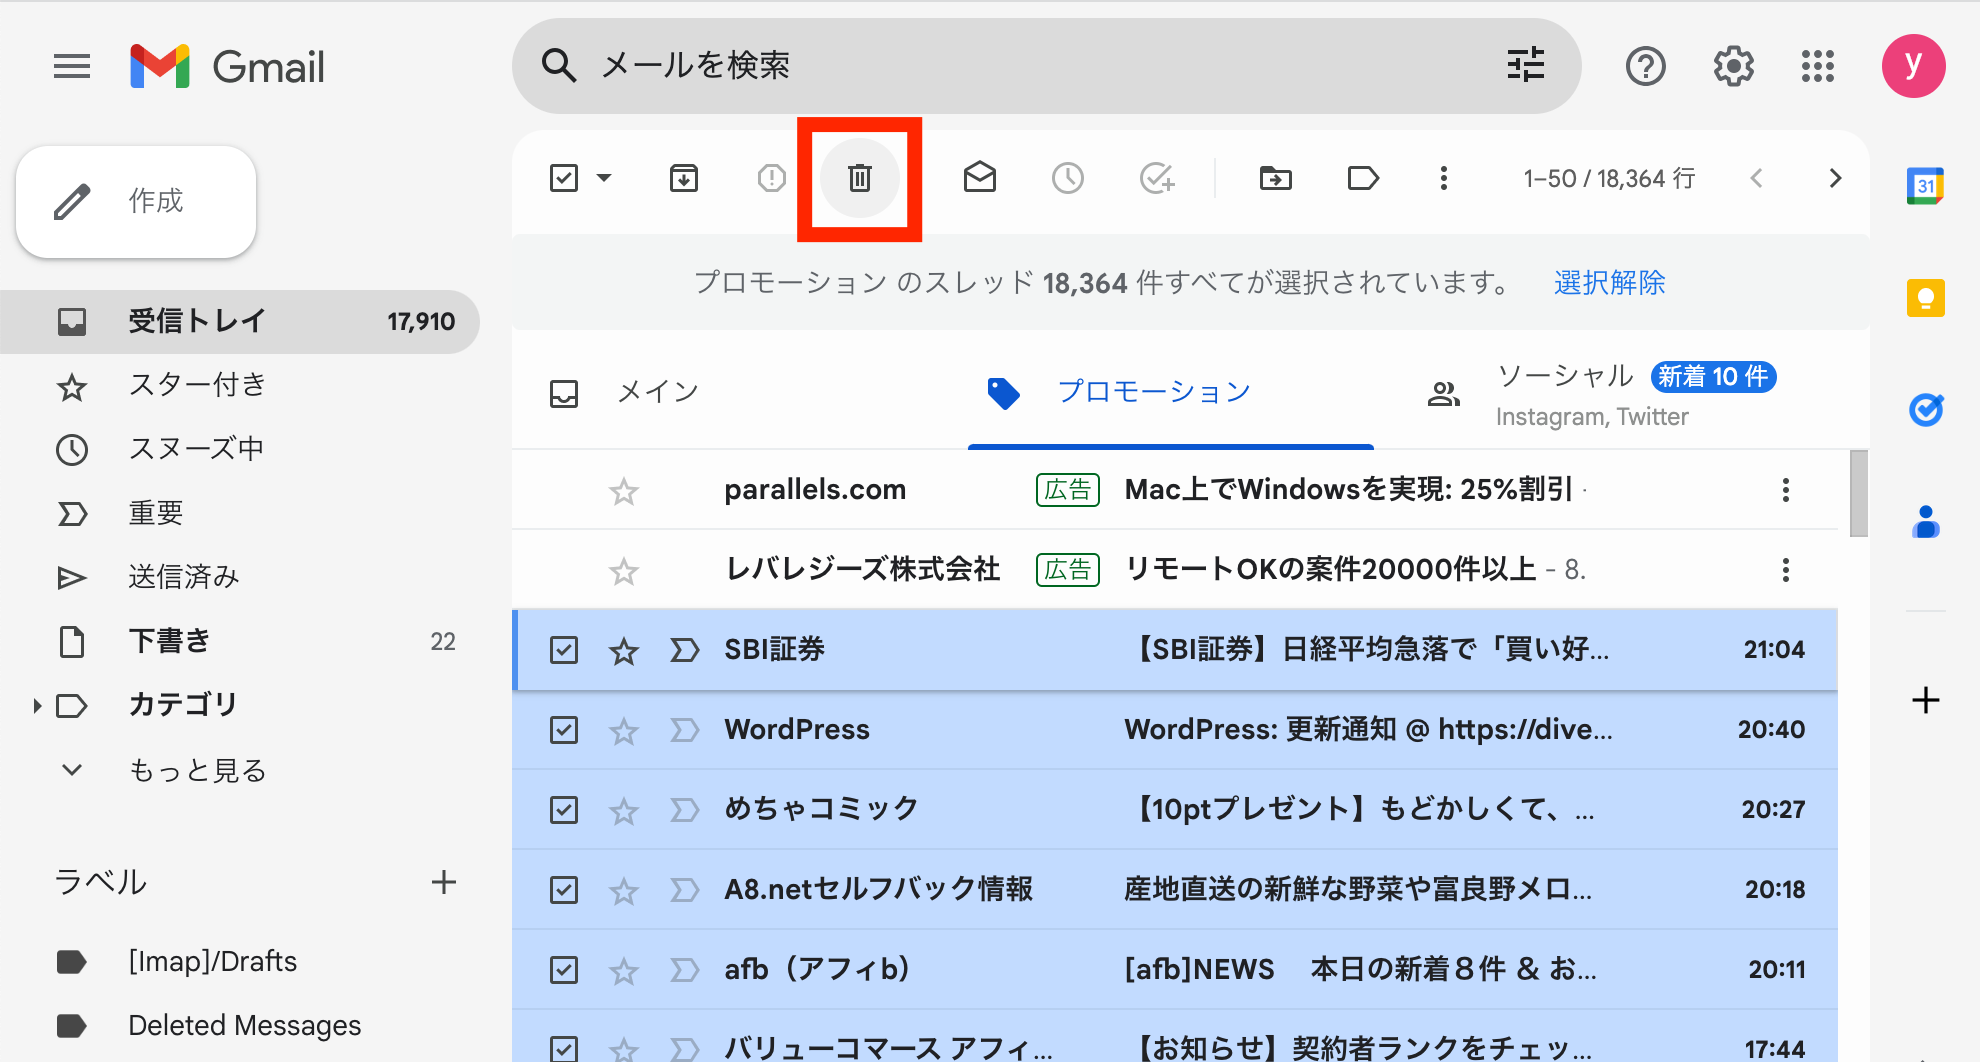Open スヌーズ中 in sidebar
Screen dimensions: 1980x1062
point(240,449)
